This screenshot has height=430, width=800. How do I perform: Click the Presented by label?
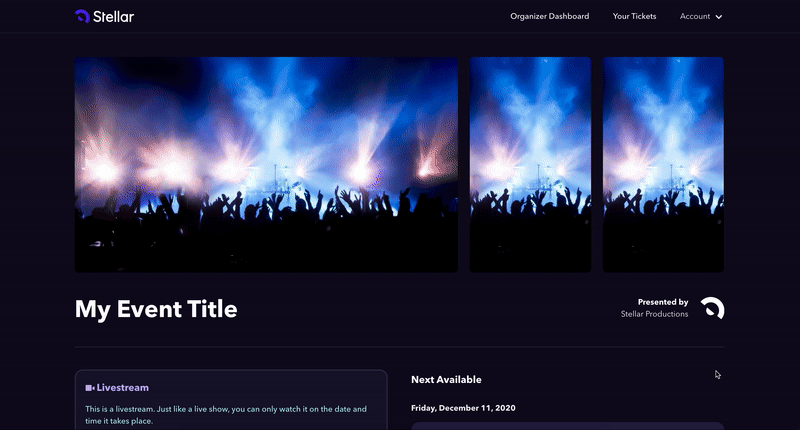click(x=663, y=302)
